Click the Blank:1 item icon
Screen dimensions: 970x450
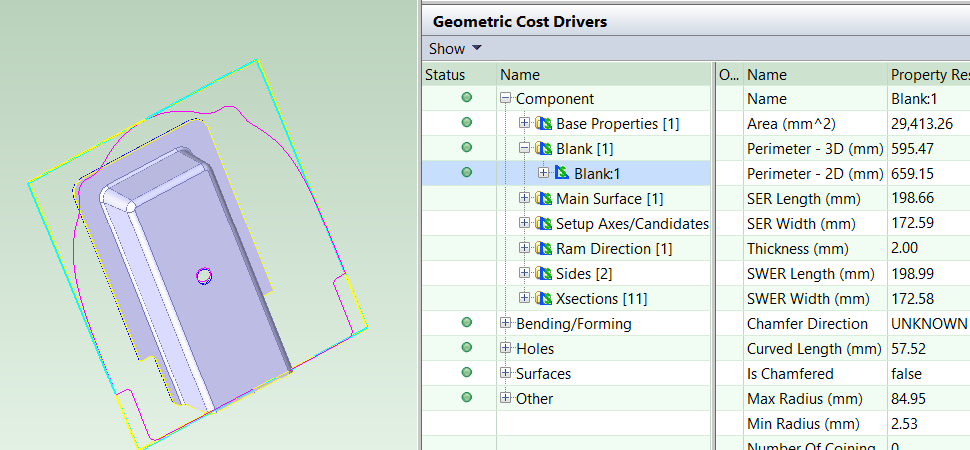562,174
